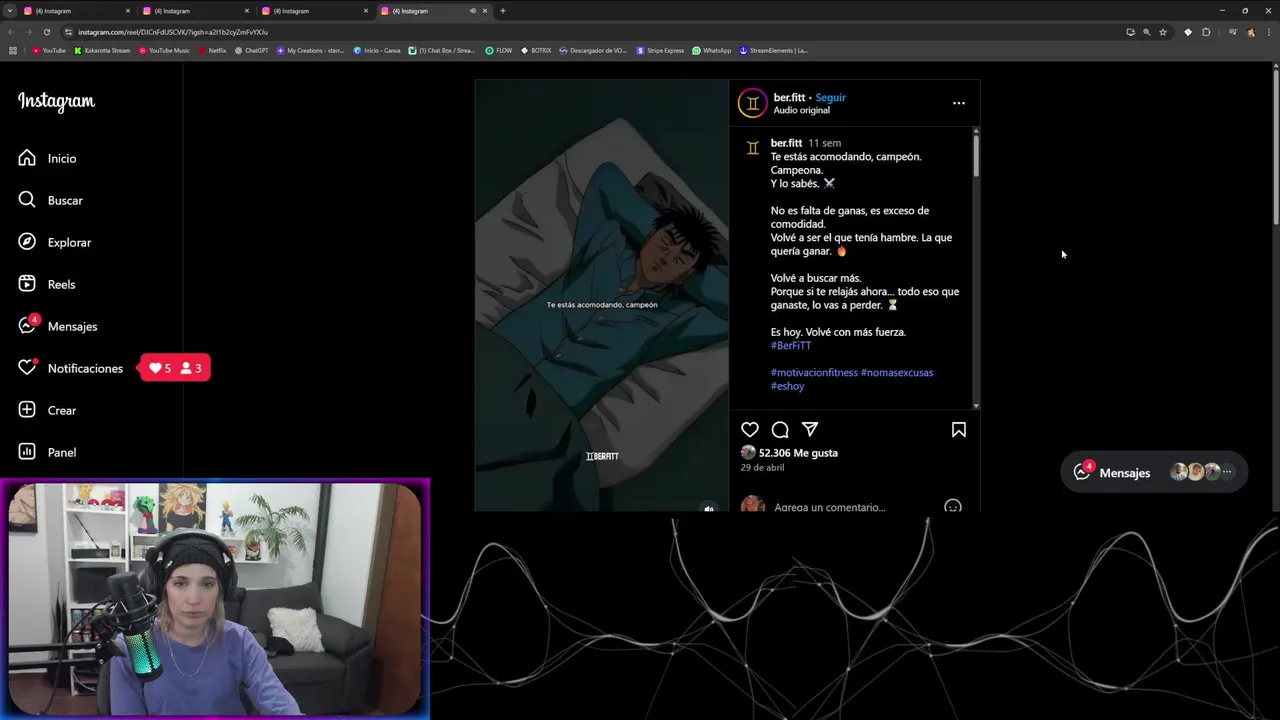Screen dimensions: 1280x720
Task: Click the reel video to pause it
Action: tap(602, 295)
